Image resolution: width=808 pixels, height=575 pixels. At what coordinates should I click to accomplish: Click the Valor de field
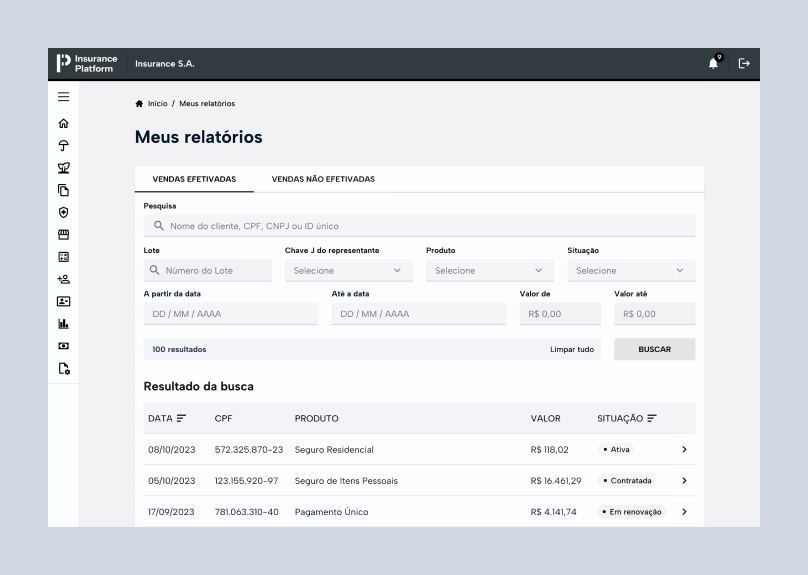[560, 314]
